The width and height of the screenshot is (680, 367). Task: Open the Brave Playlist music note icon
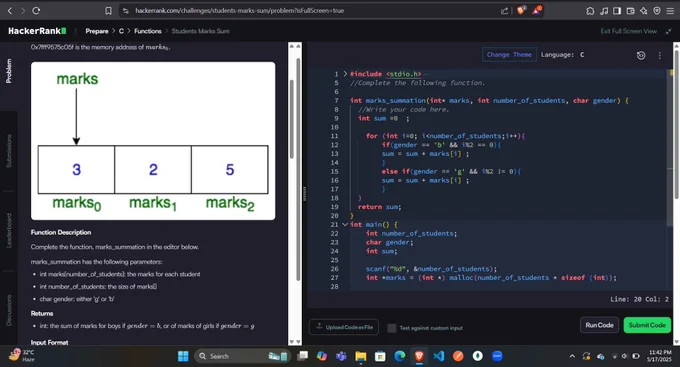coord(604,11)
